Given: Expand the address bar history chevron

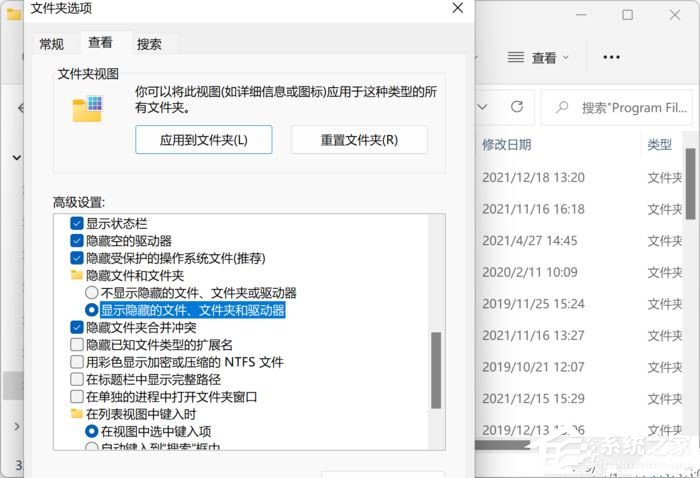Looking at the screenshot, I should click(484, 107).
